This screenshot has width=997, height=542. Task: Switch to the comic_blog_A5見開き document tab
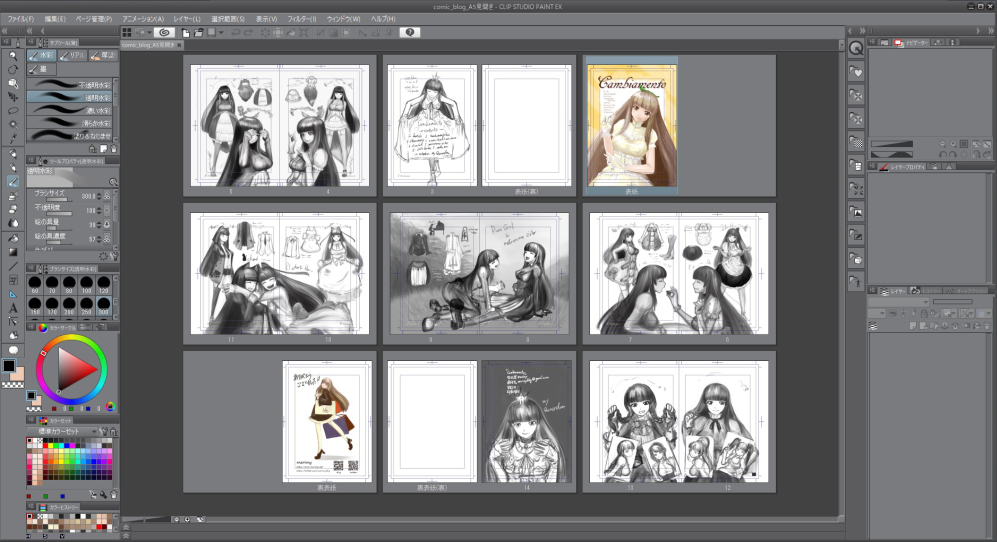tap(148, 45)
